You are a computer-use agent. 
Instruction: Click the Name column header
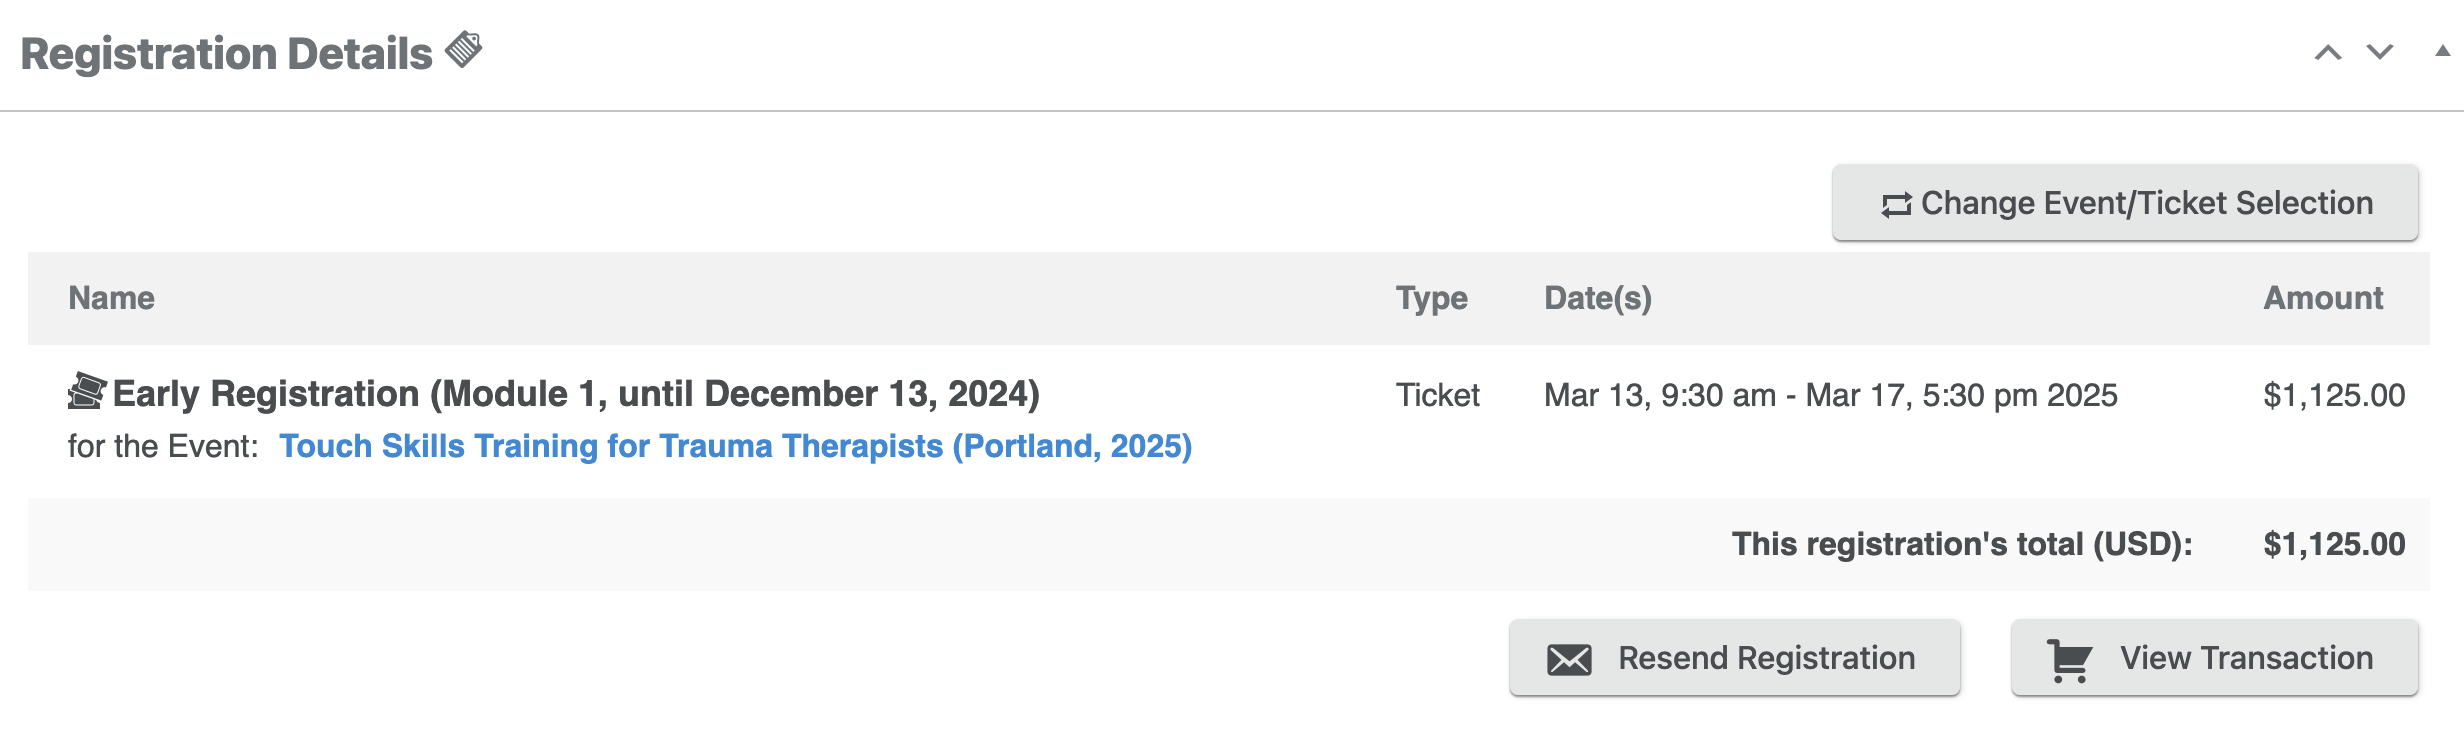coord(111,298)
